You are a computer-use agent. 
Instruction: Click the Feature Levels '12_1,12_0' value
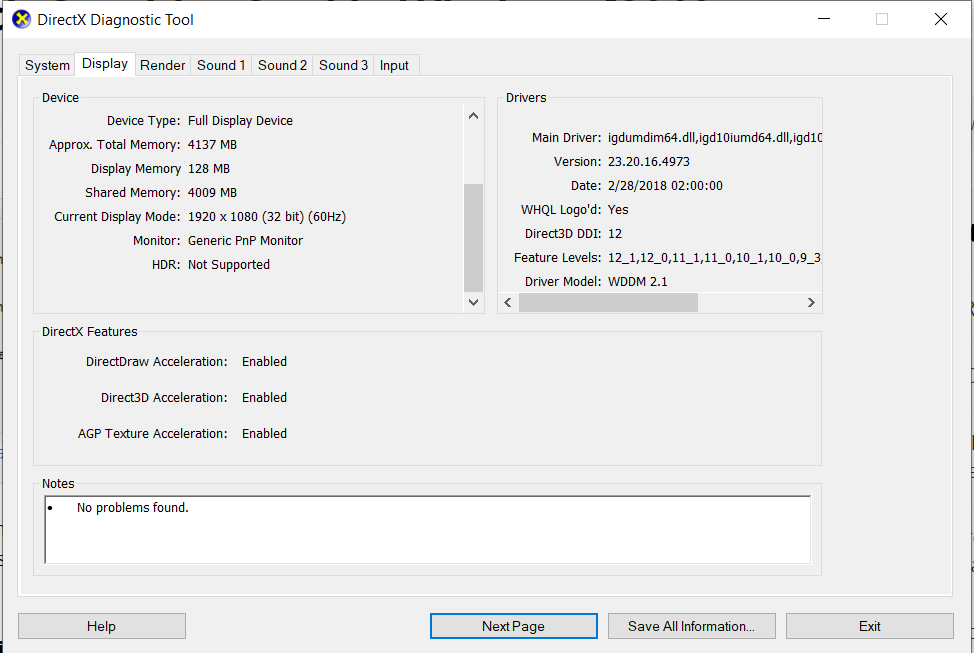coord(715,258)
